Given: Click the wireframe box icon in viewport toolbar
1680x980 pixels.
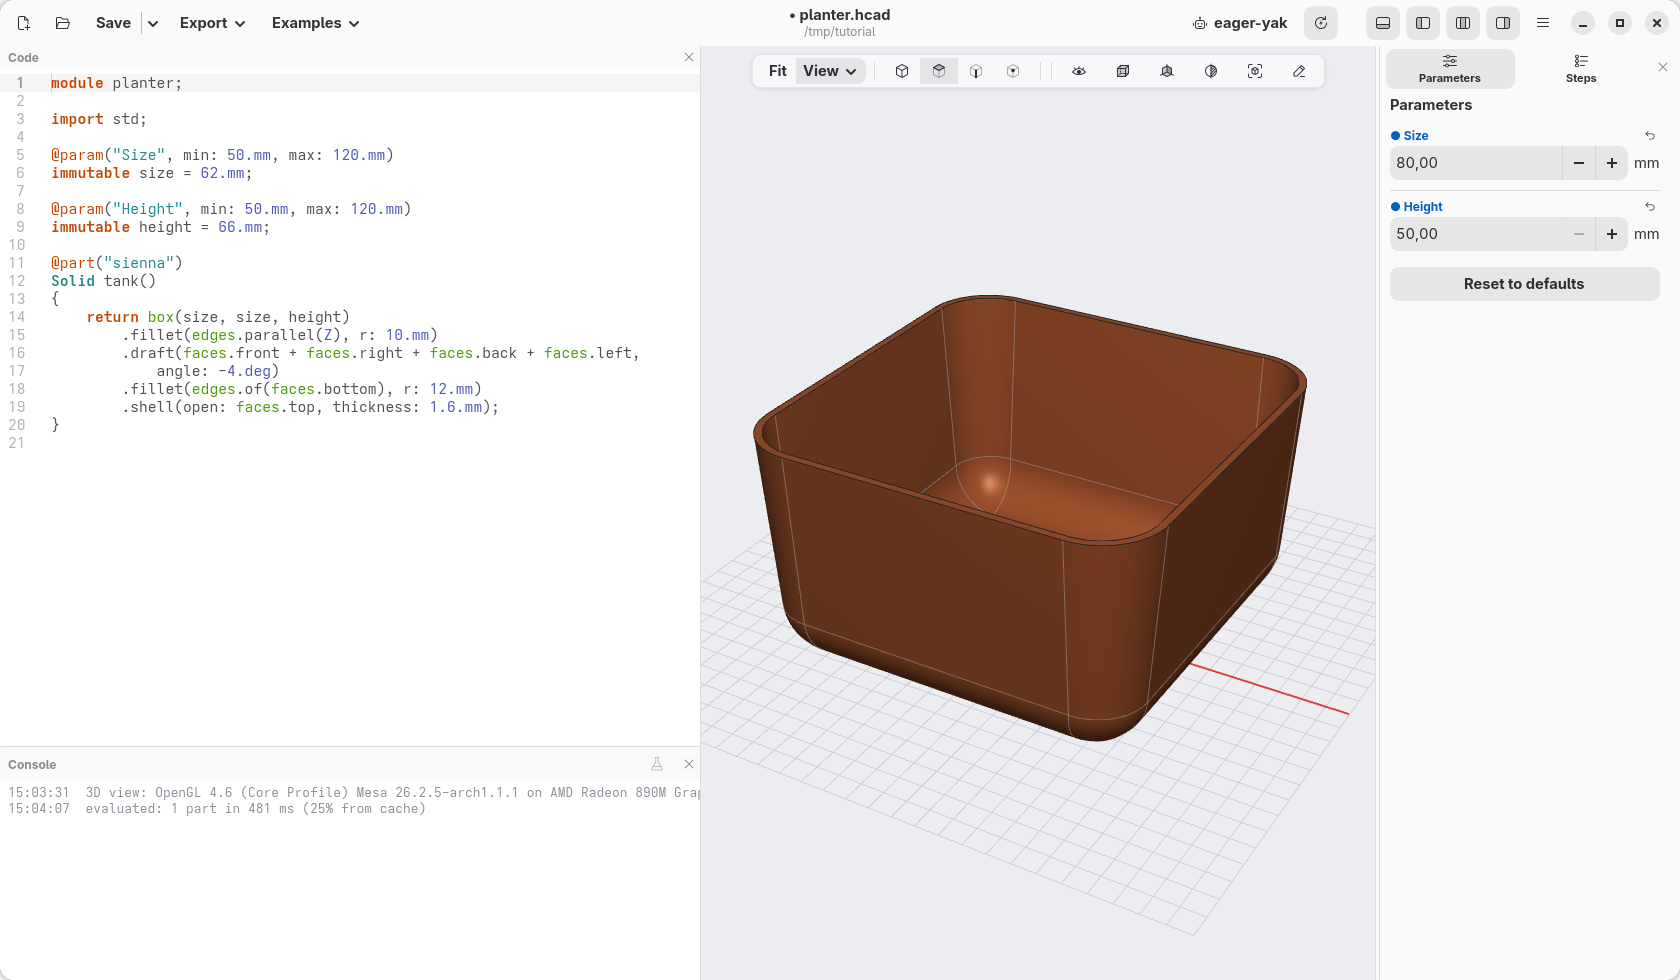Looking at the screenshot, I should [x=1123, y=71].
